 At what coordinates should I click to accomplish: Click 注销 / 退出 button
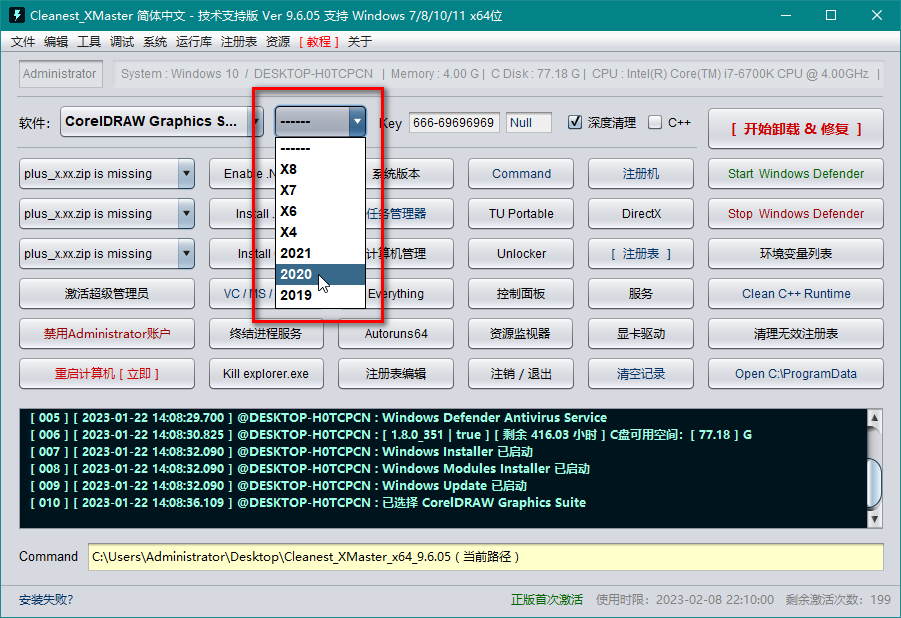point(521,374)
